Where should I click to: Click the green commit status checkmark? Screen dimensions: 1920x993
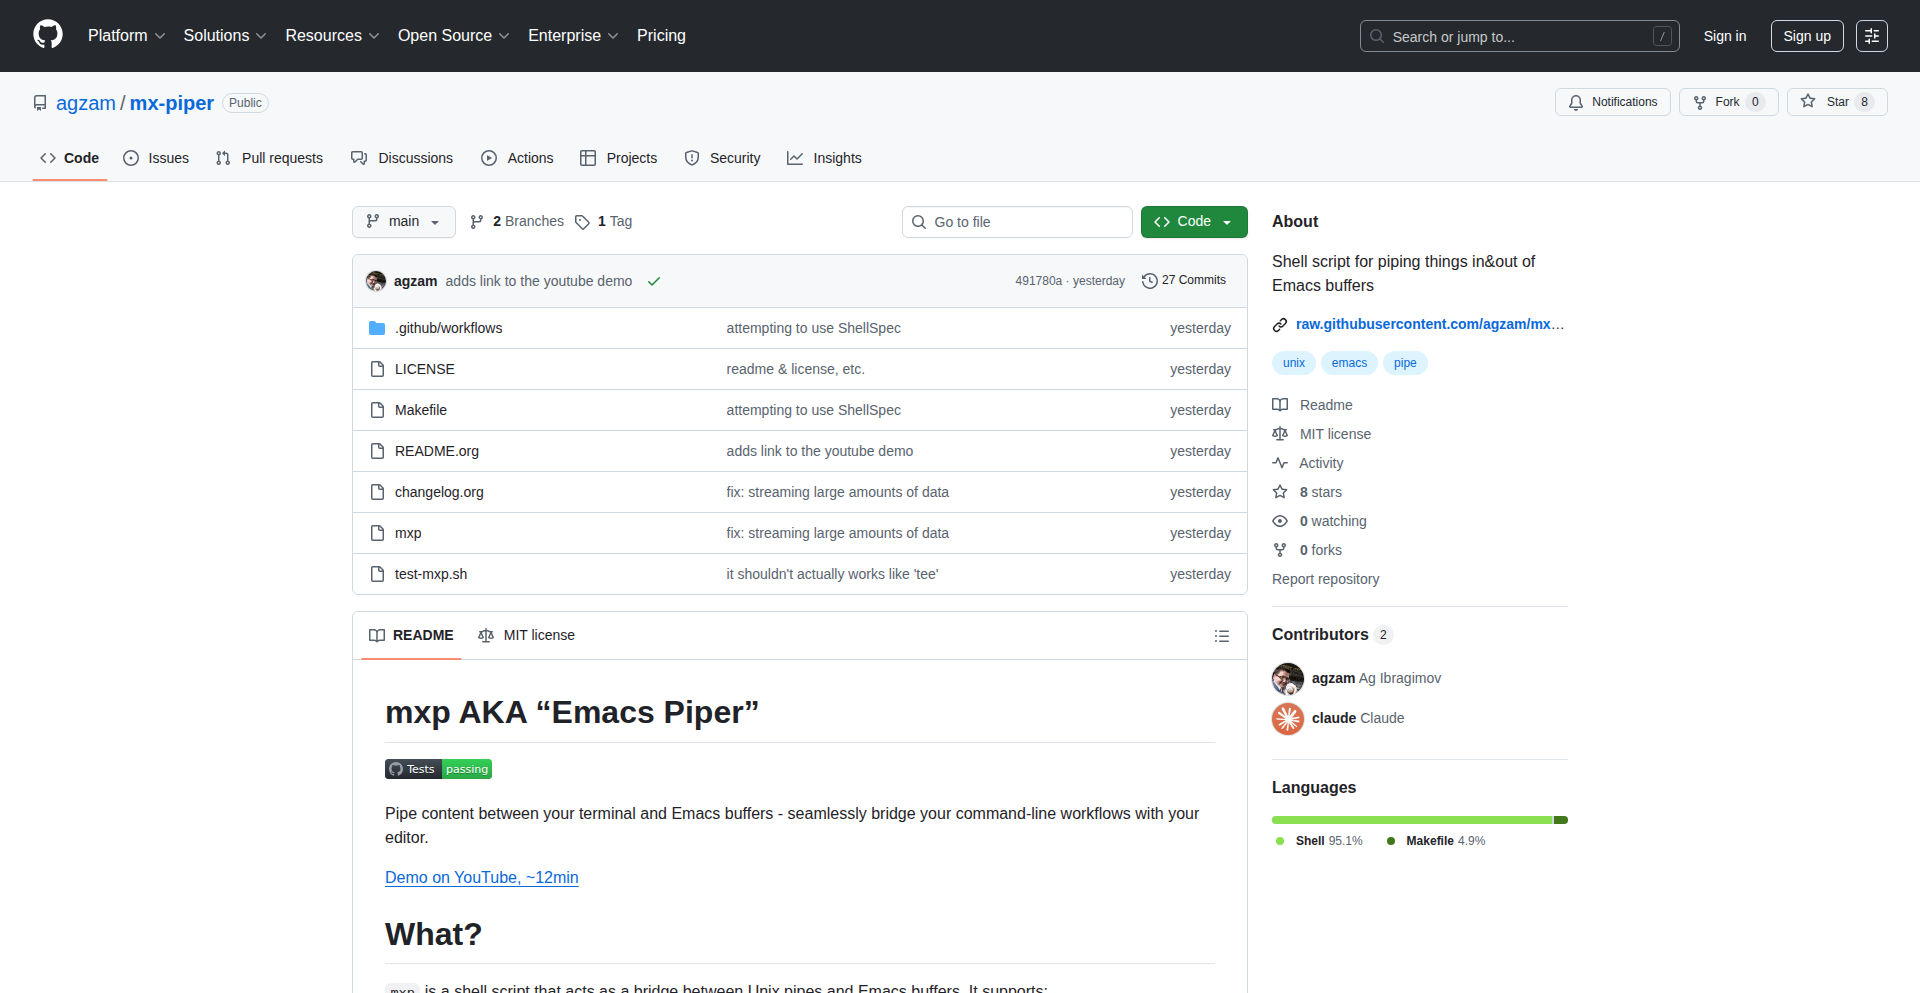pos(654,282)
